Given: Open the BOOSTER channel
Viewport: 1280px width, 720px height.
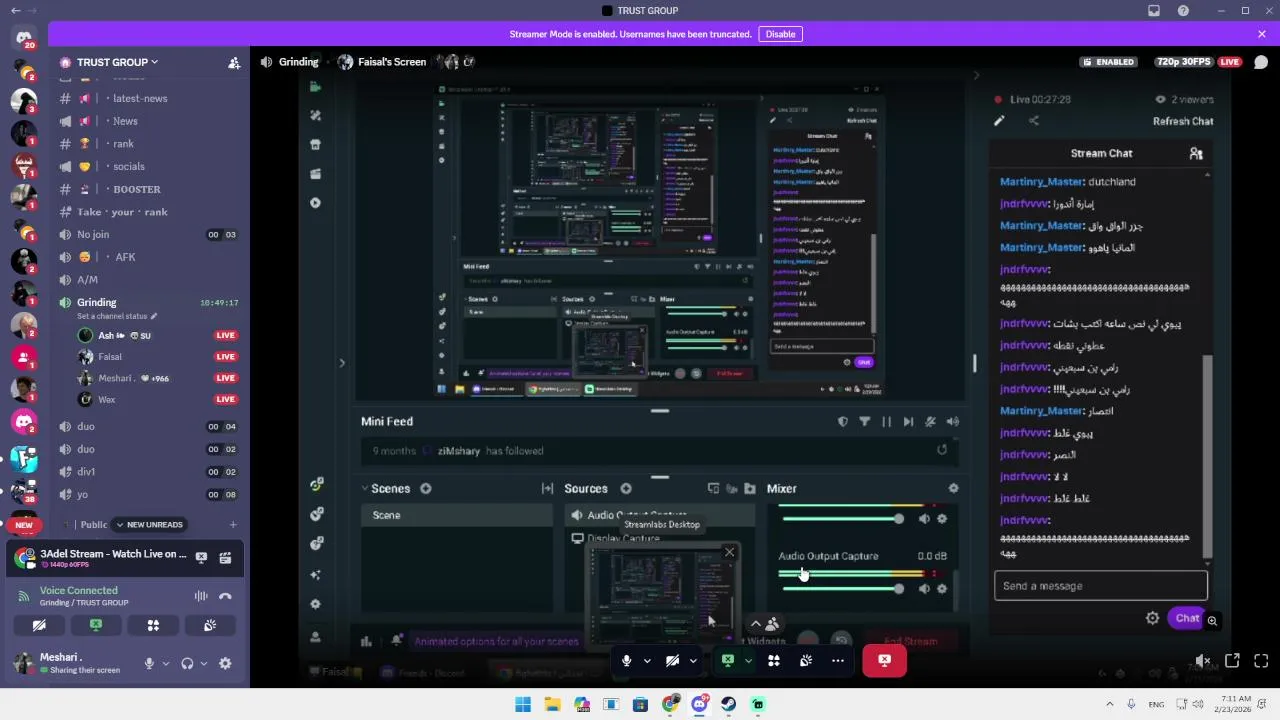Looking at the screenshot, I should pyautogui.click(x=137, y=189).
